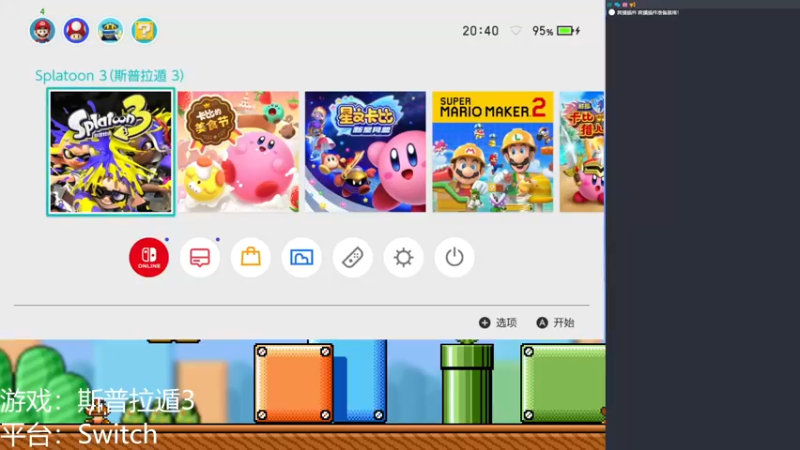Viewport: 800px width, 450px height.
Task: Select the partially visible Kirby Fighters tile
Action: click(582, 152)
